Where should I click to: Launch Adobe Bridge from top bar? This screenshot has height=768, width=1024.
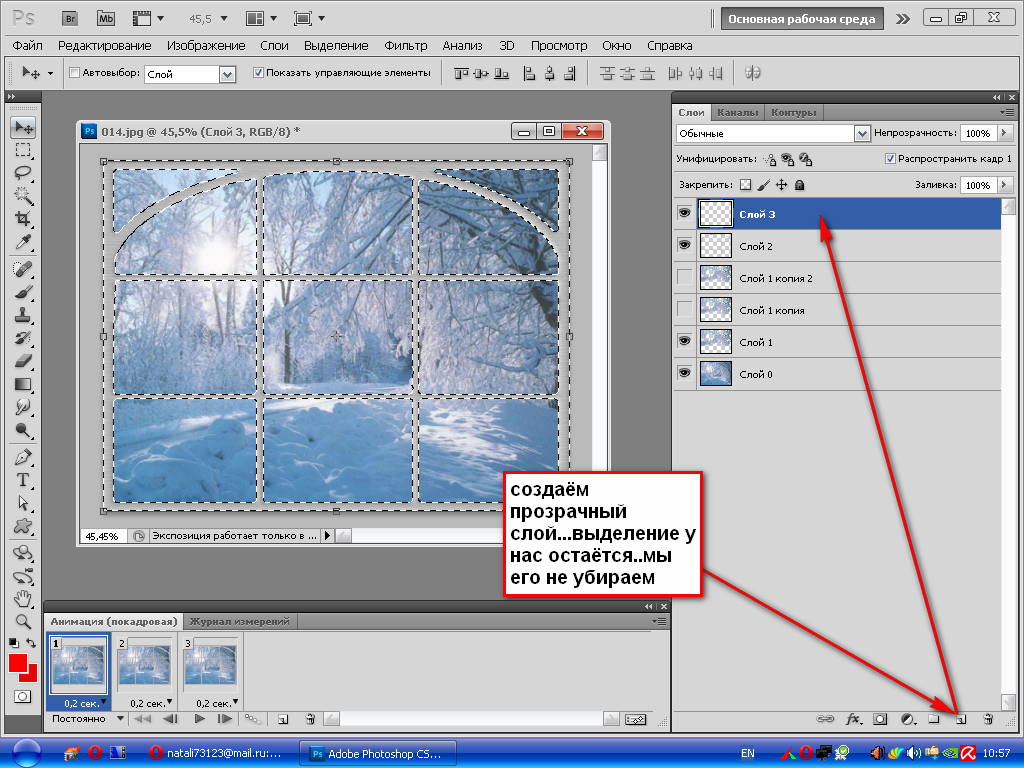[x=70, y=18]
